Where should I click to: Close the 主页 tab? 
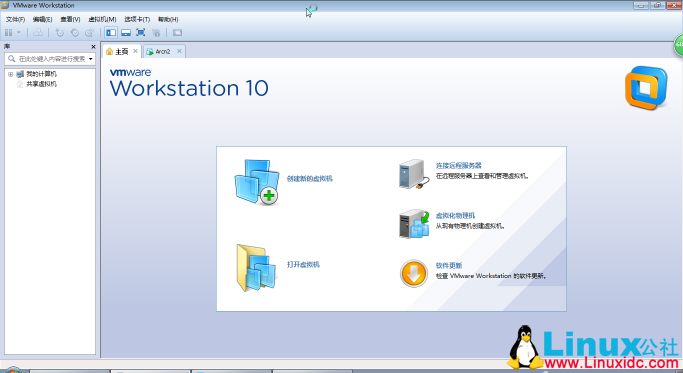(x=135, y=51)
